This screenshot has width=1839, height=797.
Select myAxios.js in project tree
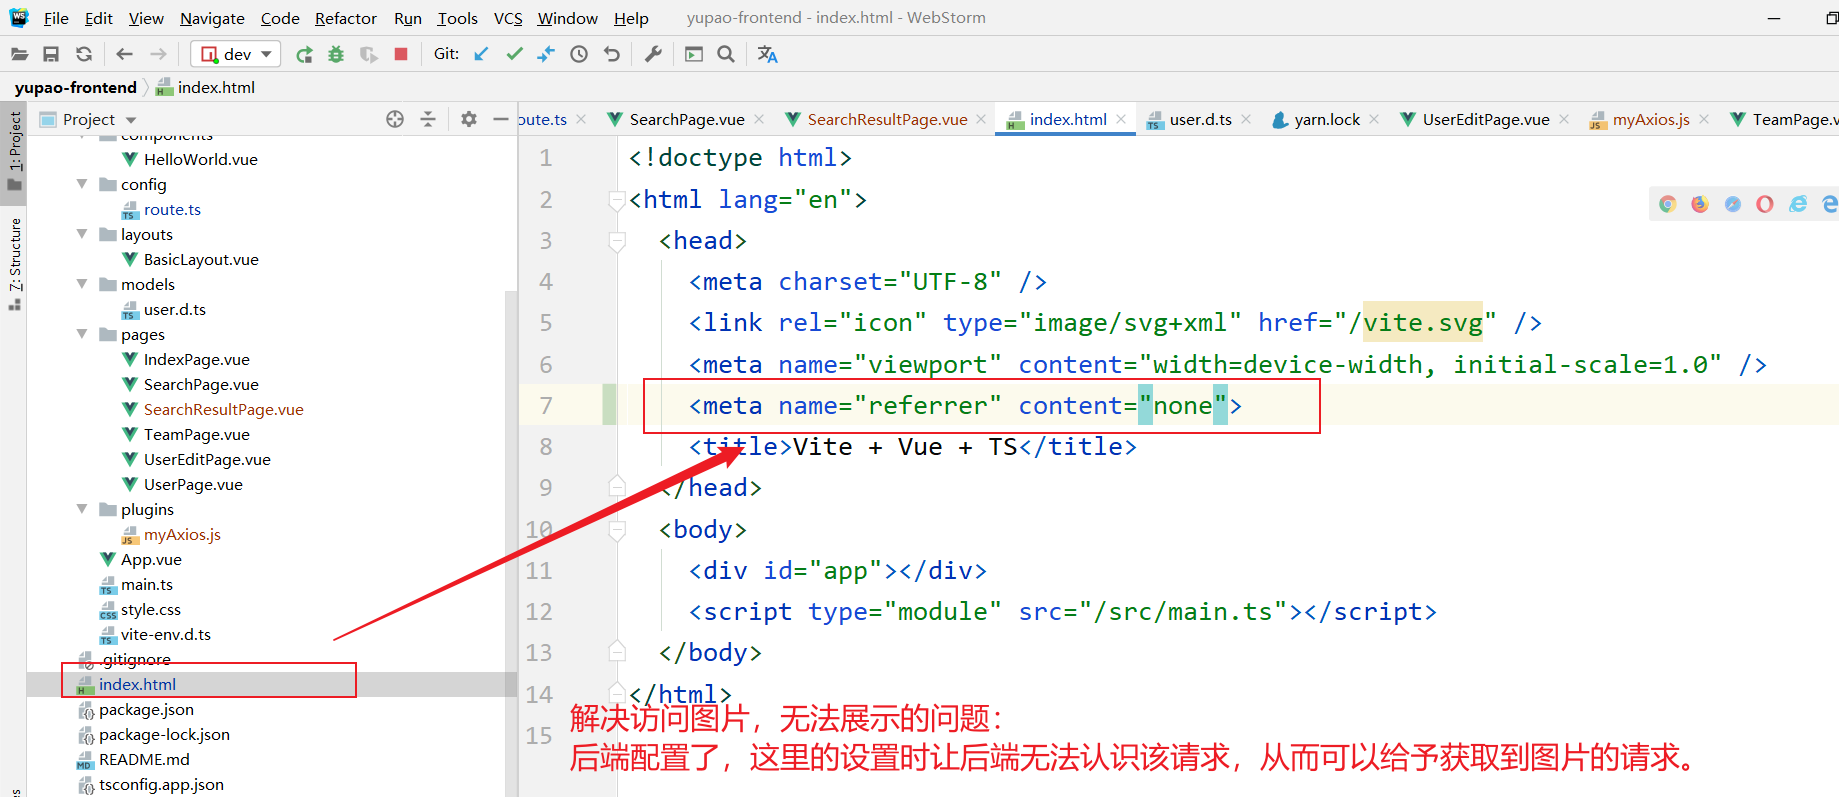(x=182, y=534)
